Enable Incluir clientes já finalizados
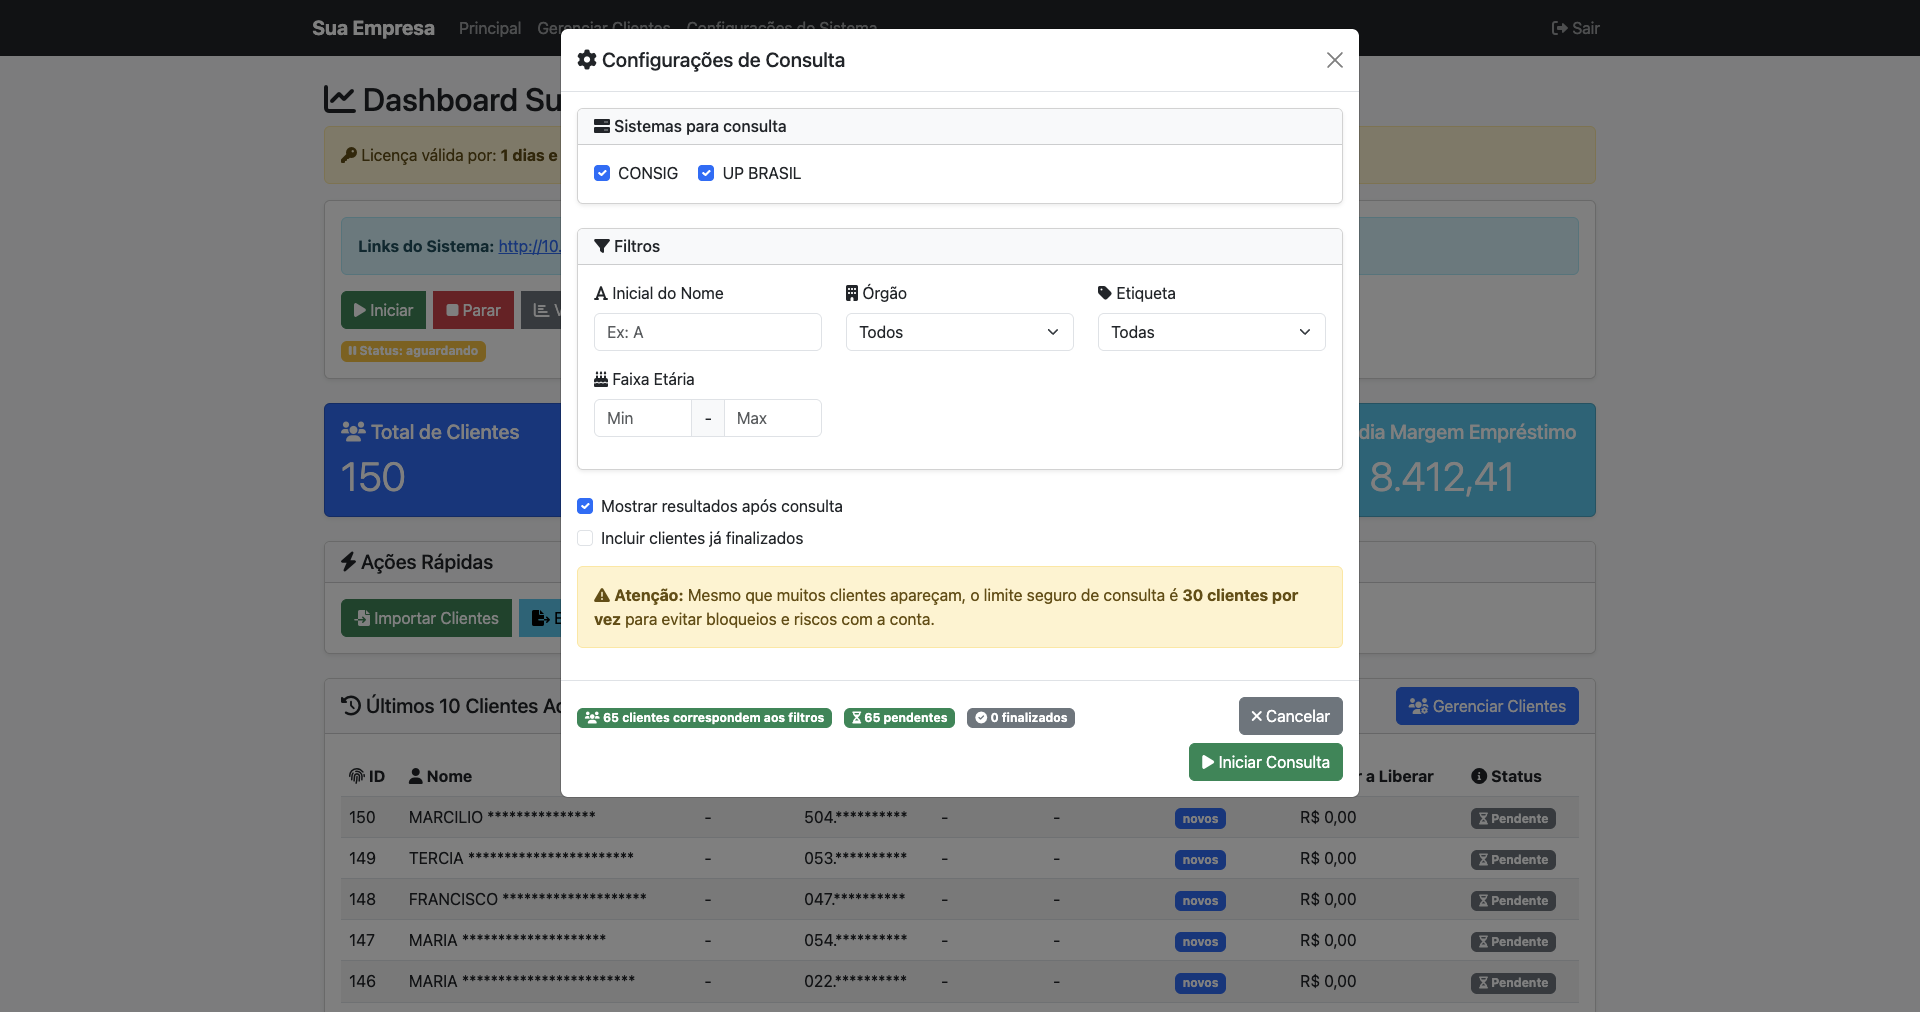 pos(585,538)
